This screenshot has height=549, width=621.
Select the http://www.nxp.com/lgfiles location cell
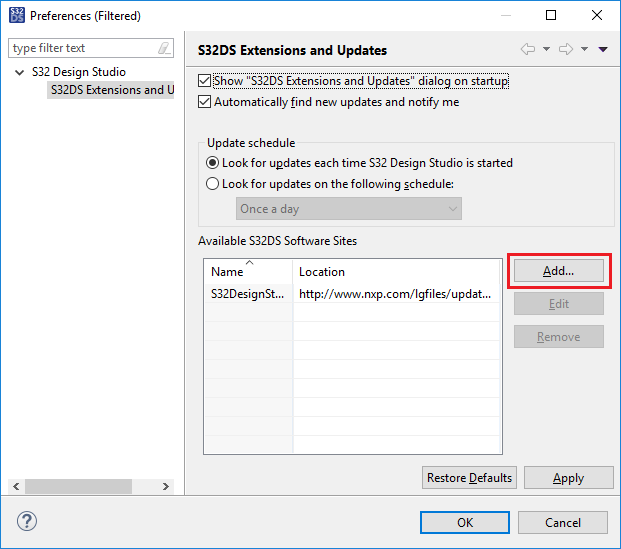point(396,294)
